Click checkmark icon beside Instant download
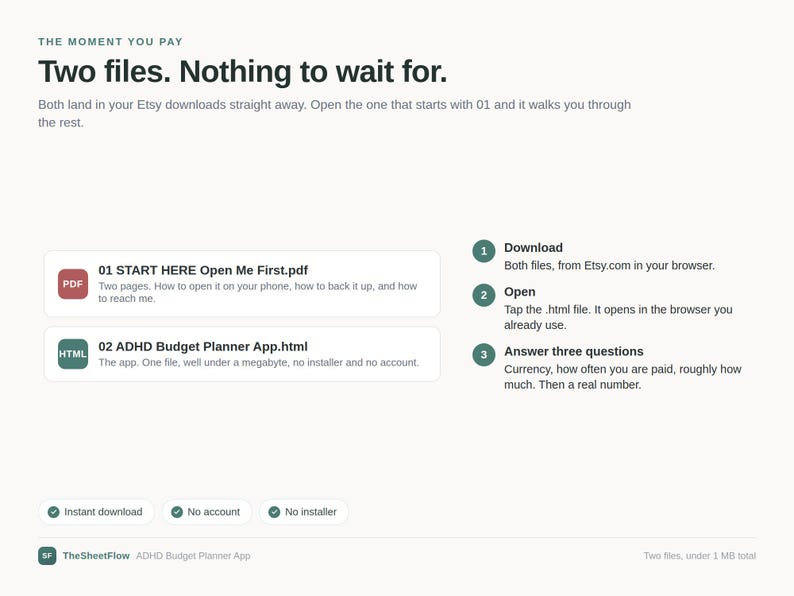The width and height of the screenshot is (794, 596). [54, 512]
